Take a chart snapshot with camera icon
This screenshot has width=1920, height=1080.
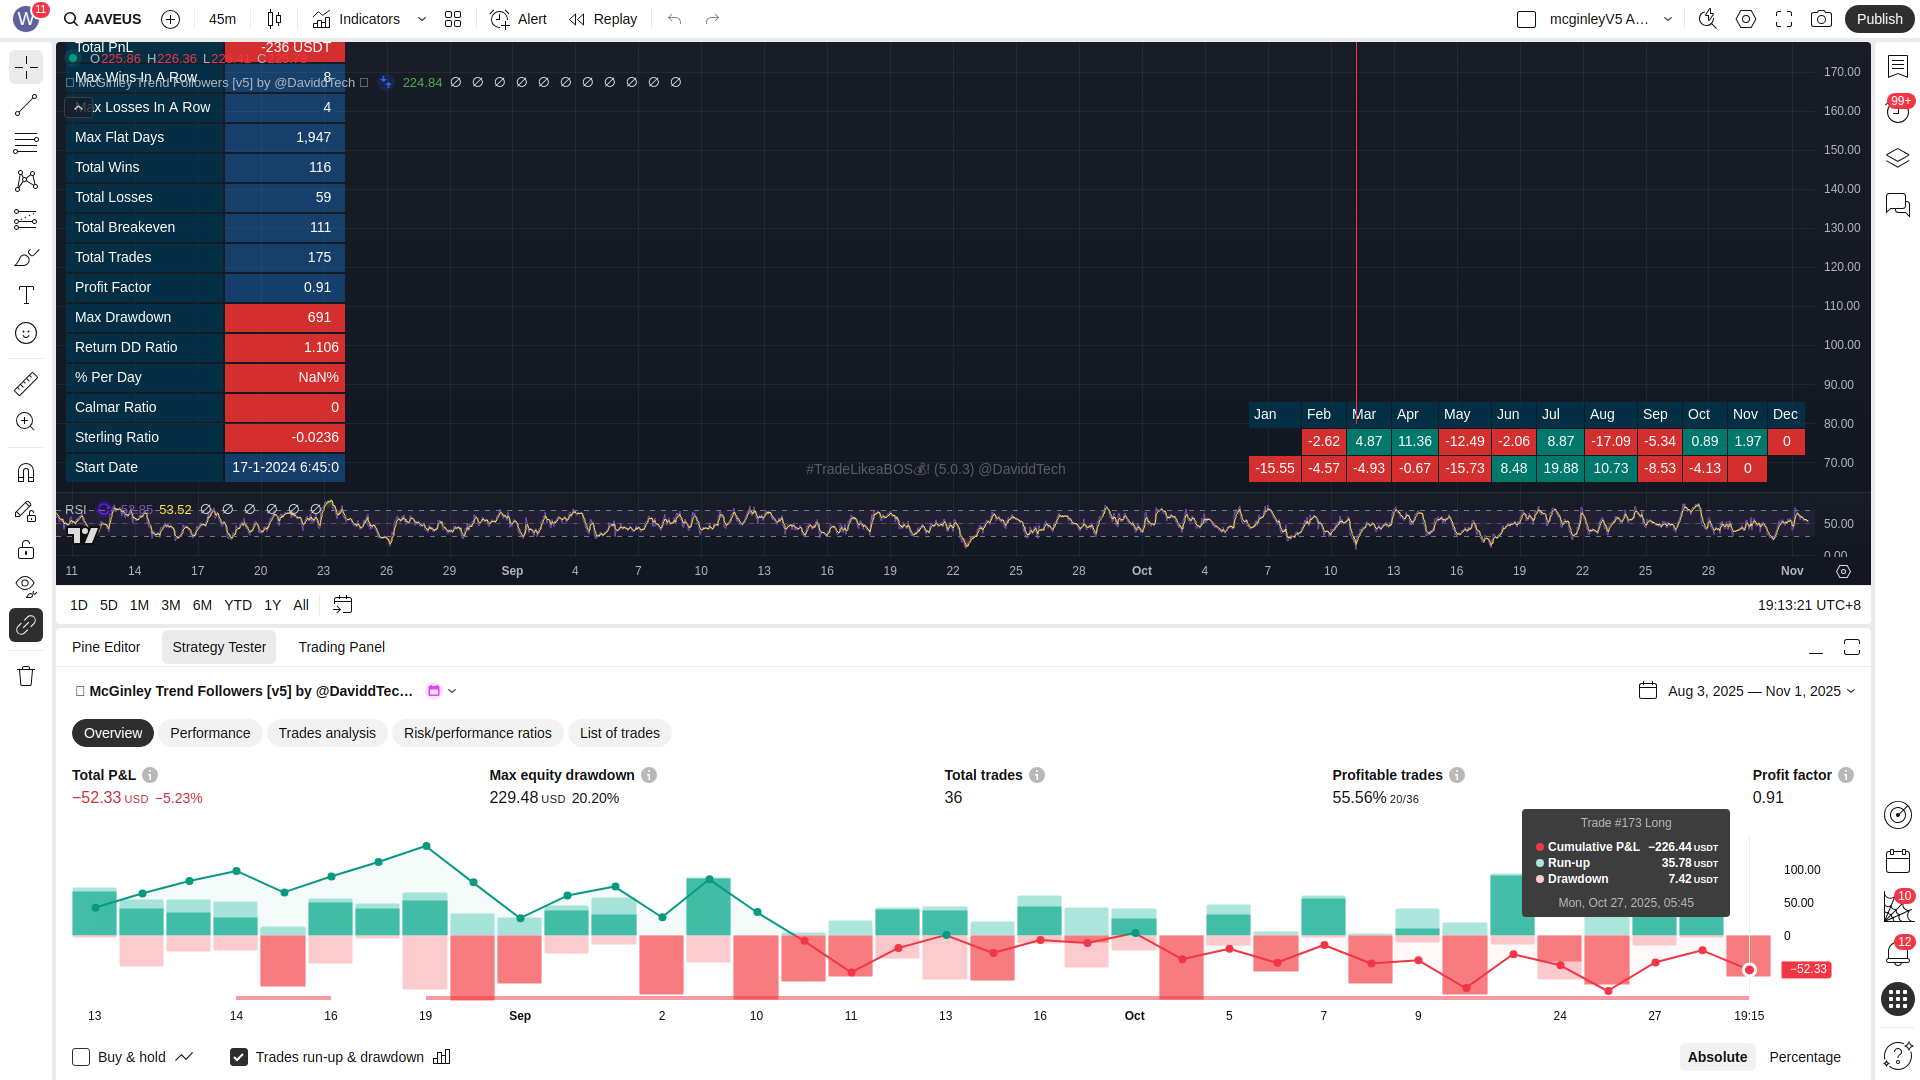(1821, 19)
